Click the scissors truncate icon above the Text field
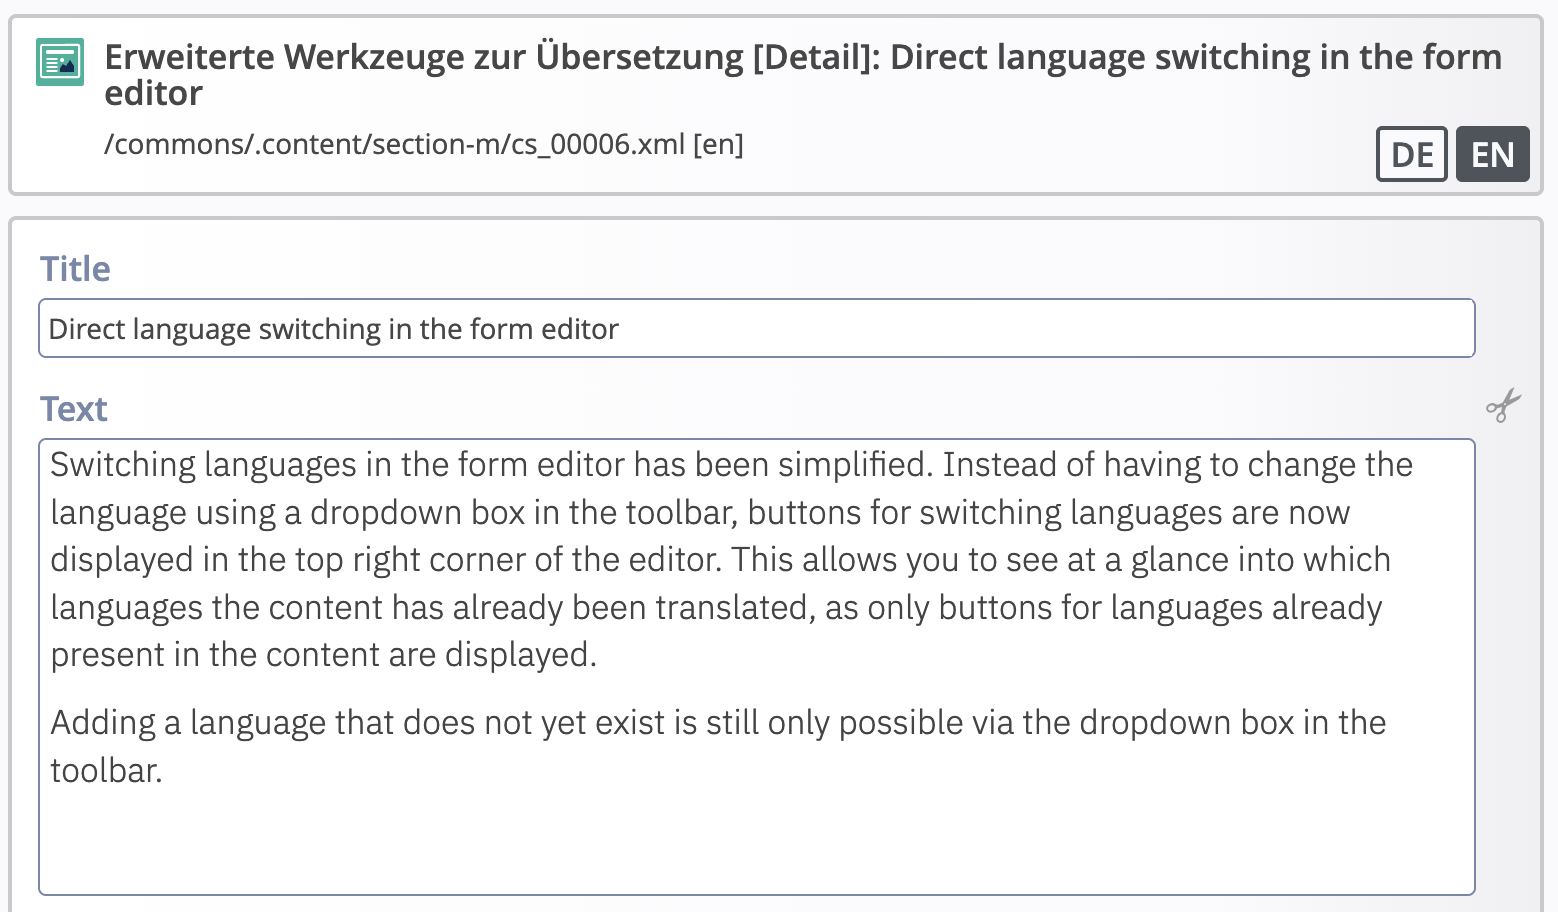The image size is (1558, 912). coord(1503,406)
